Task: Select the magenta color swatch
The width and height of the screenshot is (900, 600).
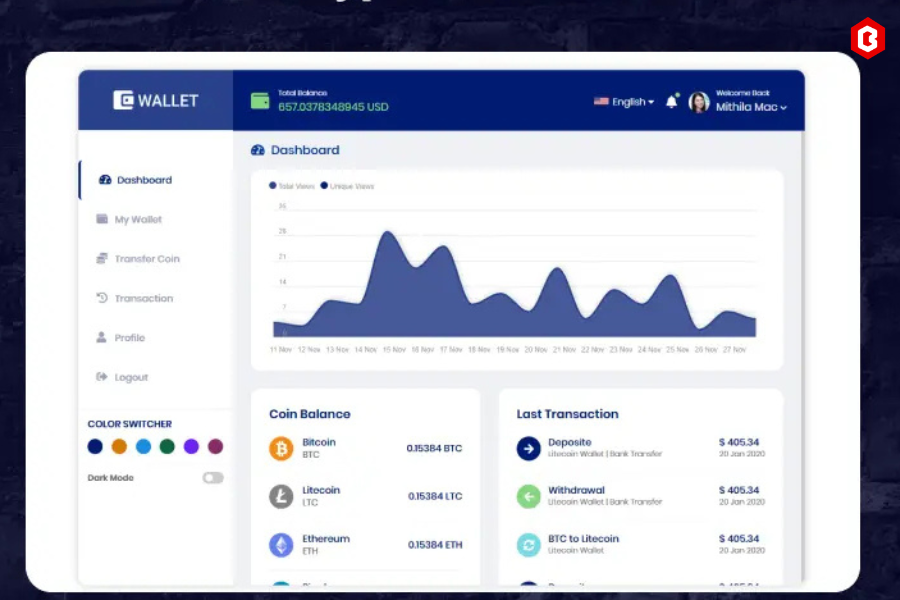Action: [215, 446]
